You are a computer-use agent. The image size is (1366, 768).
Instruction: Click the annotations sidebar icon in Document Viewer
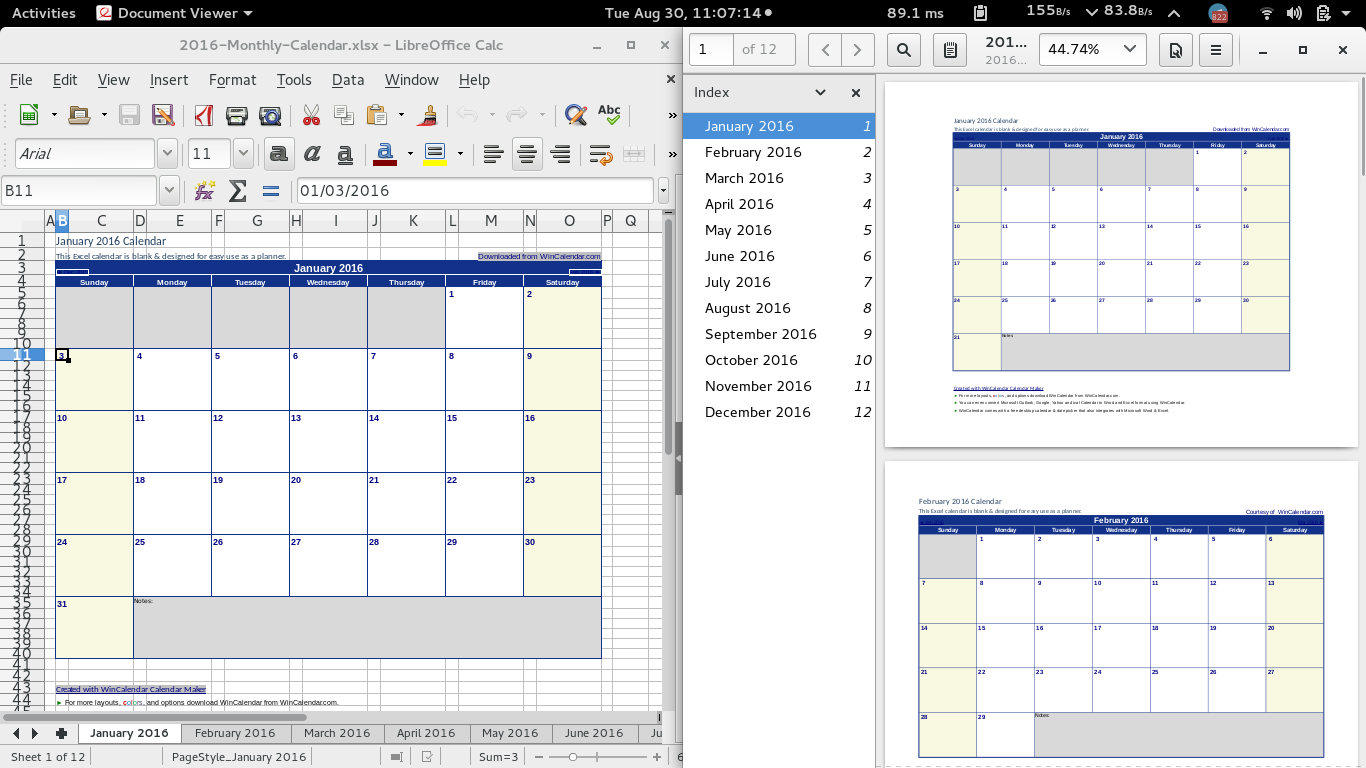[x=949, y=49]
